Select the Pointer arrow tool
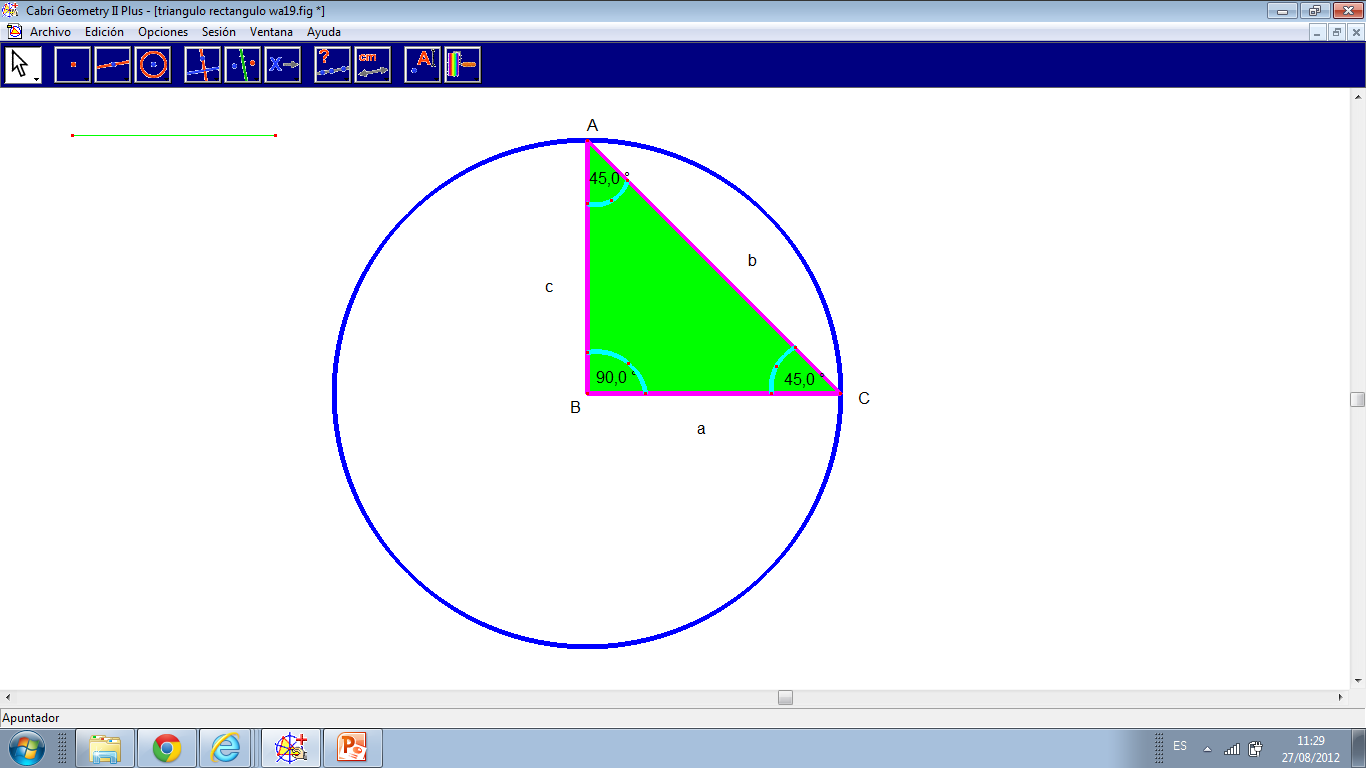Viewport: 1366px width, 768px height. coord(23,65)
